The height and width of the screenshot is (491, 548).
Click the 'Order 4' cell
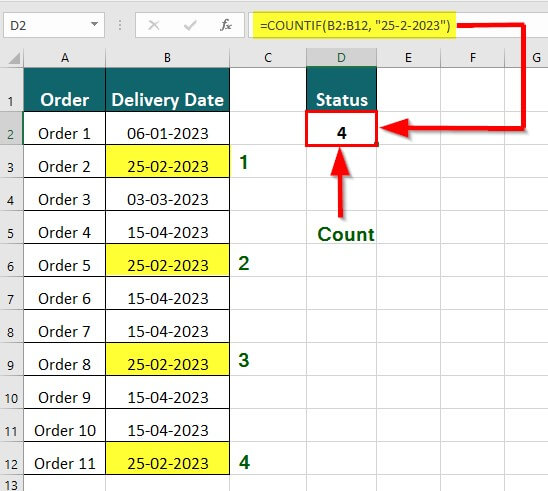[x=64, y=227]
